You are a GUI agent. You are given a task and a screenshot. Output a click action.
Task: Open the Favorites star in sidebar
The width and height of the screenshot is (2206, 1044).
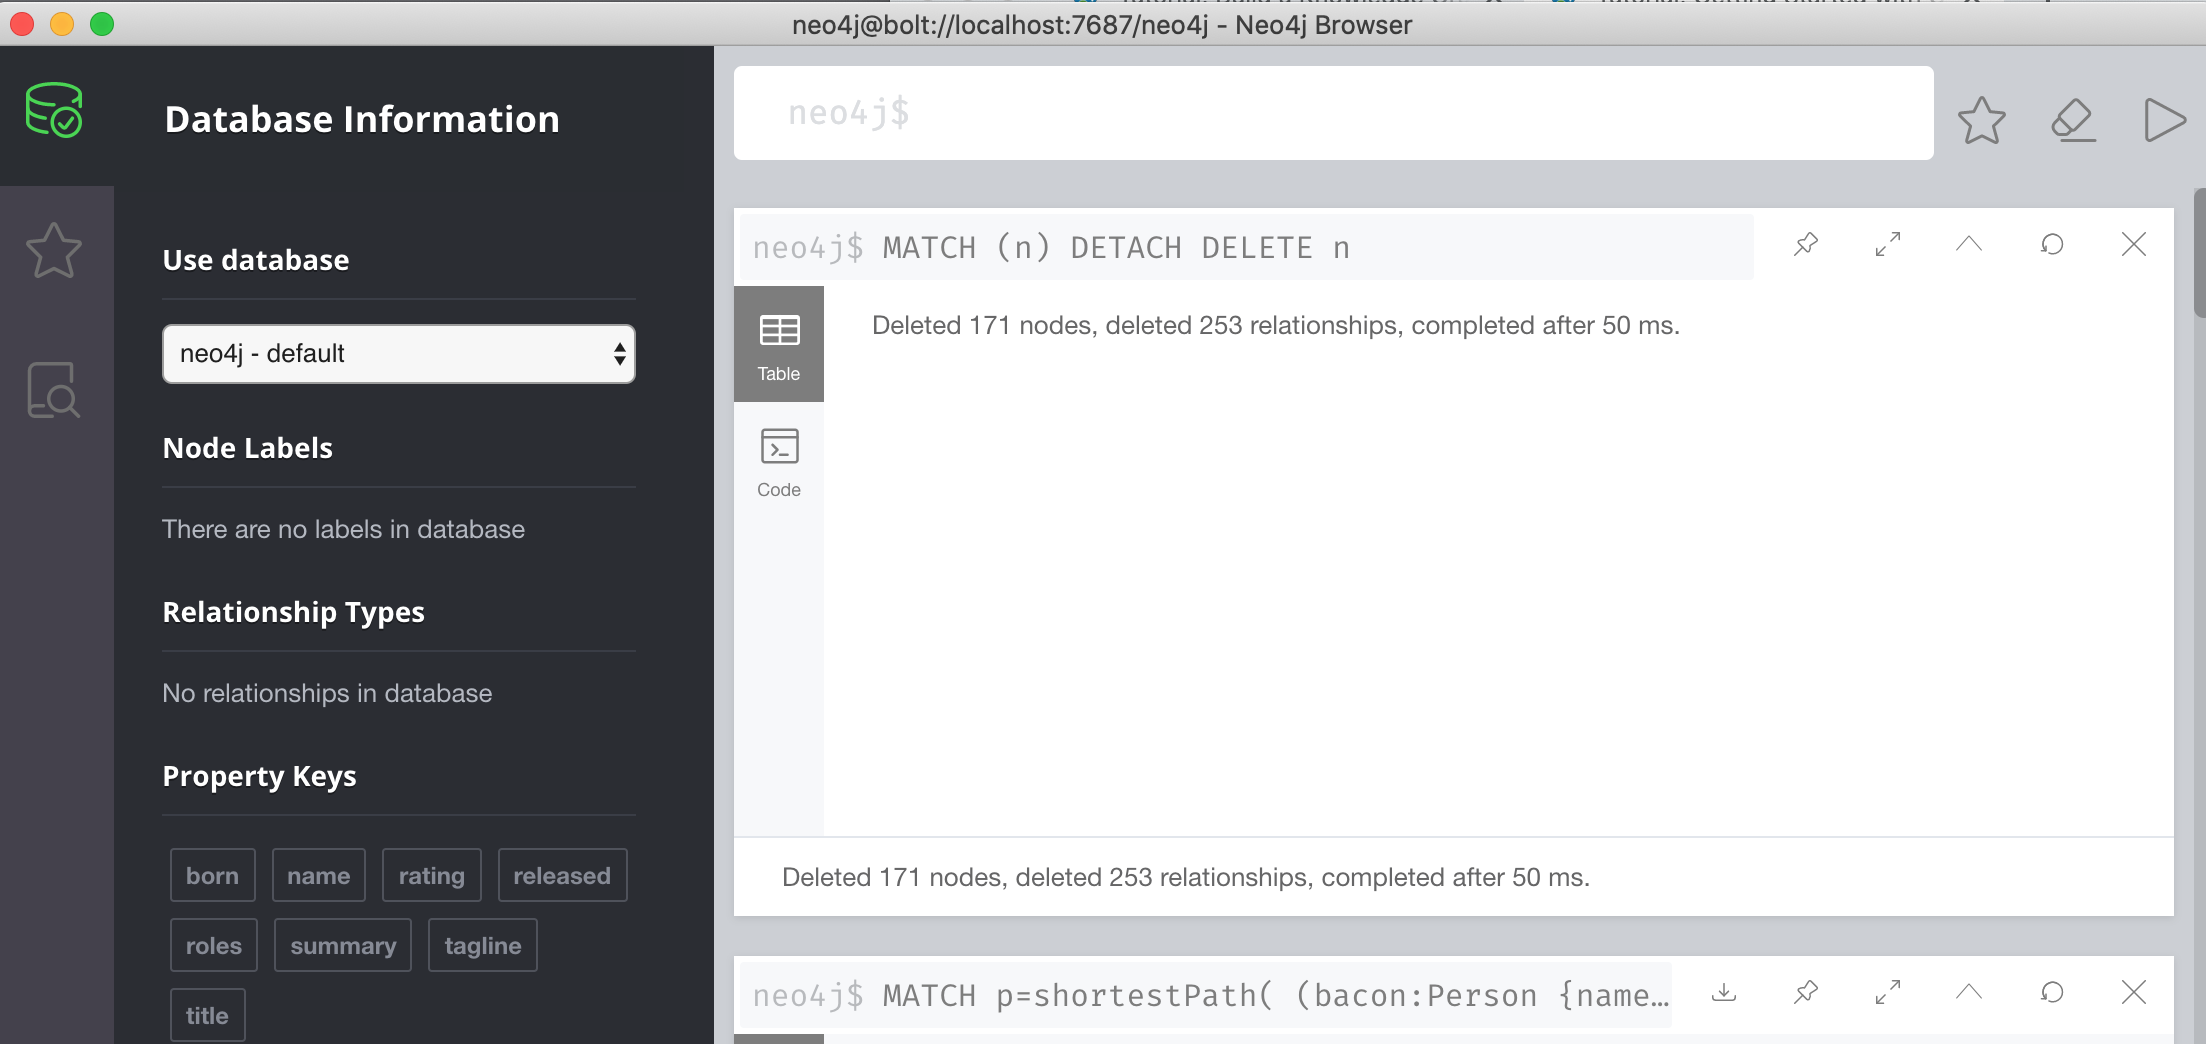pos(54,250)
